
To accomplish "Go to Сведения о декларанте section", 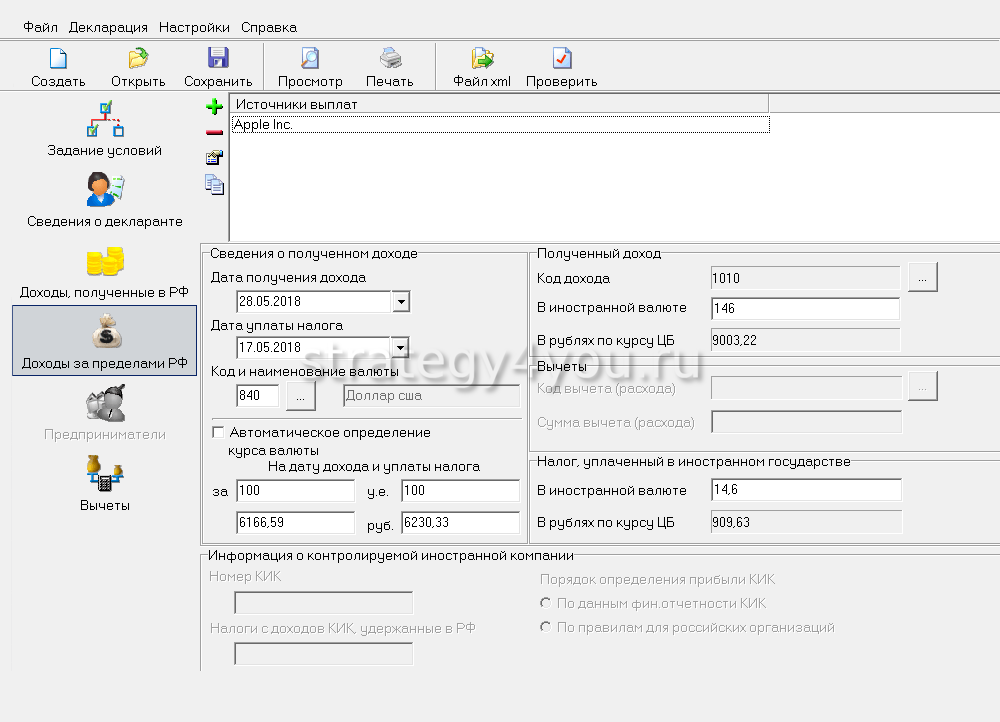I will (105, 200).
